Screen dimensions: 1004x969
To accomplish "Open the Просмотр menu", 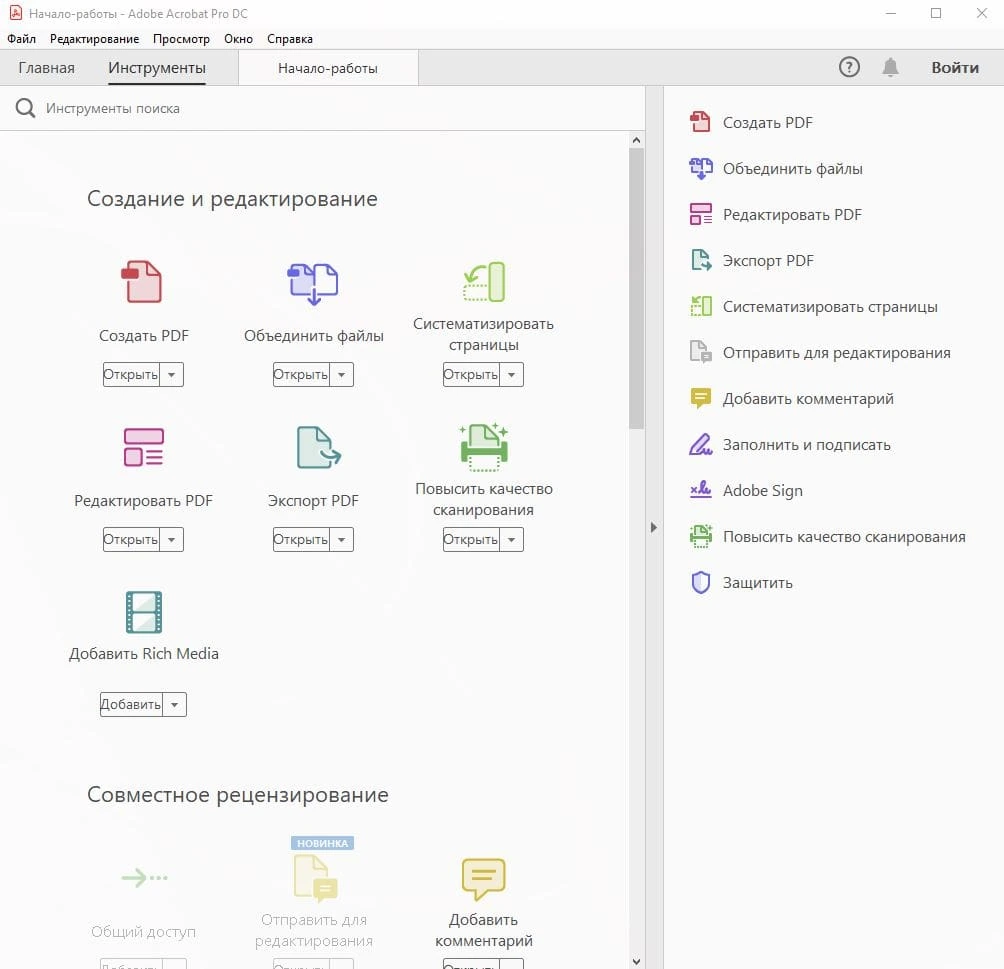I will [x=181, y=38].
